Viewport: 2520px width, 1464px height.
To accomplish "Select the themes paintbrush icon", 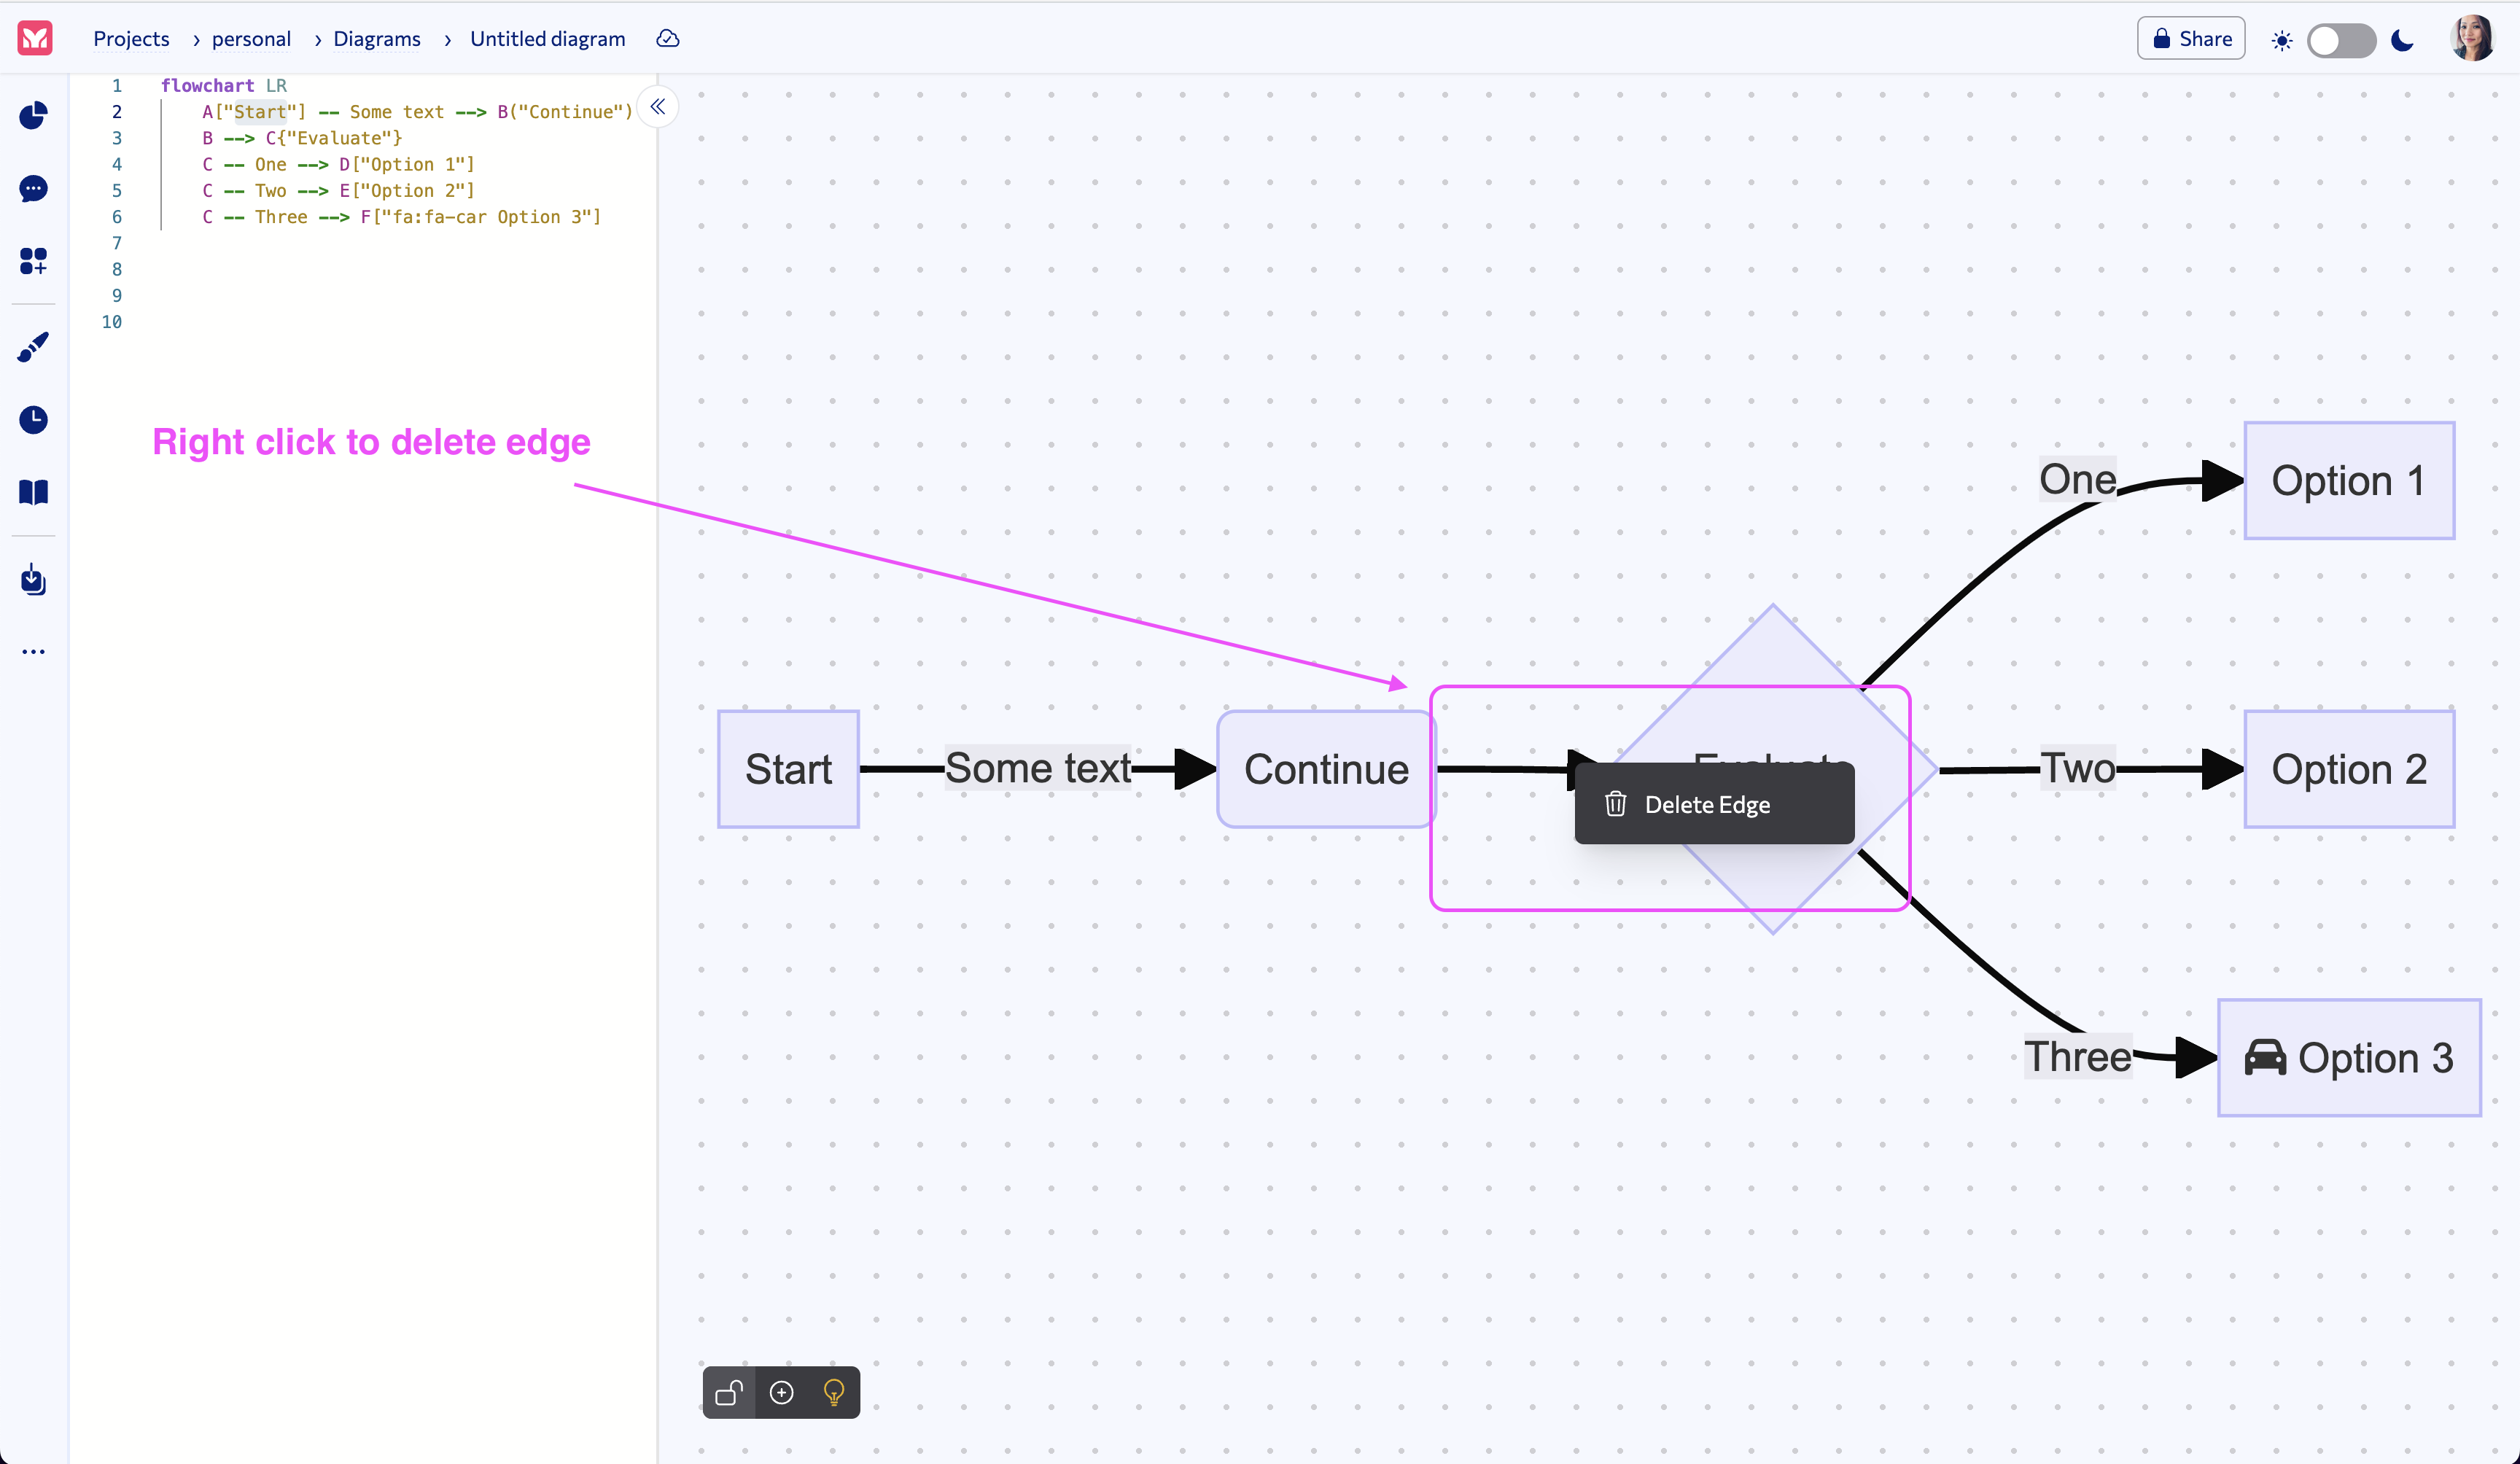I will (x=33, y=346).
